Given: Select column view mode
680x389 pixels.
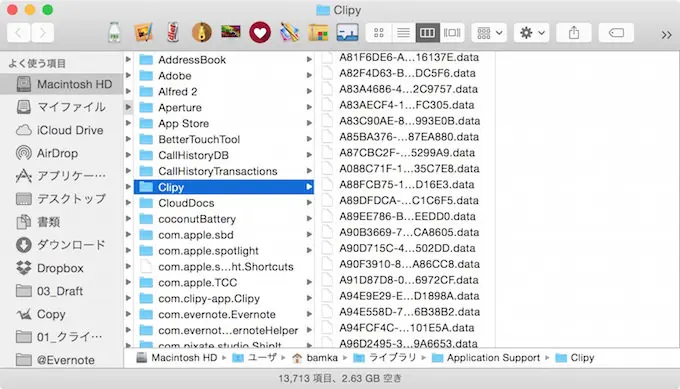Looking at the screenshot, I should pos(428,33).
